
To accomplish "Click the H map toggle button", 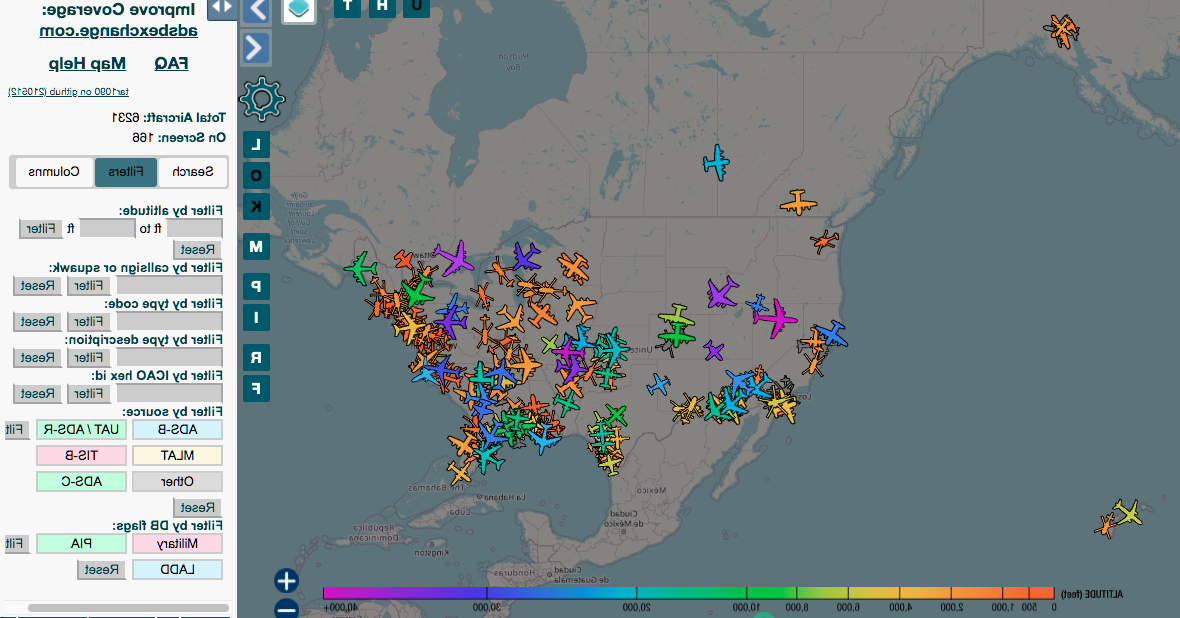I will coord(382,8).
